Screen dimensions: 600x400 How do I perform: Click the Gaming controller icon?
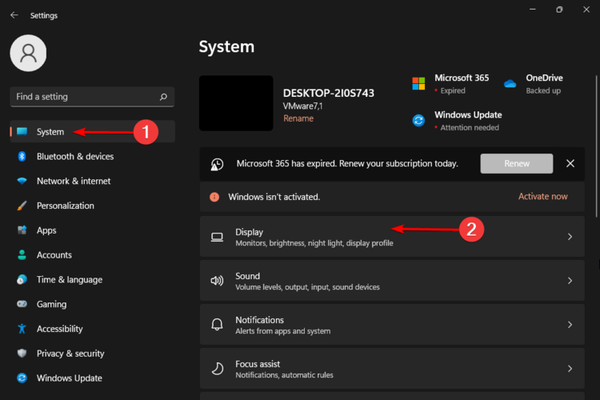(22, 304)
